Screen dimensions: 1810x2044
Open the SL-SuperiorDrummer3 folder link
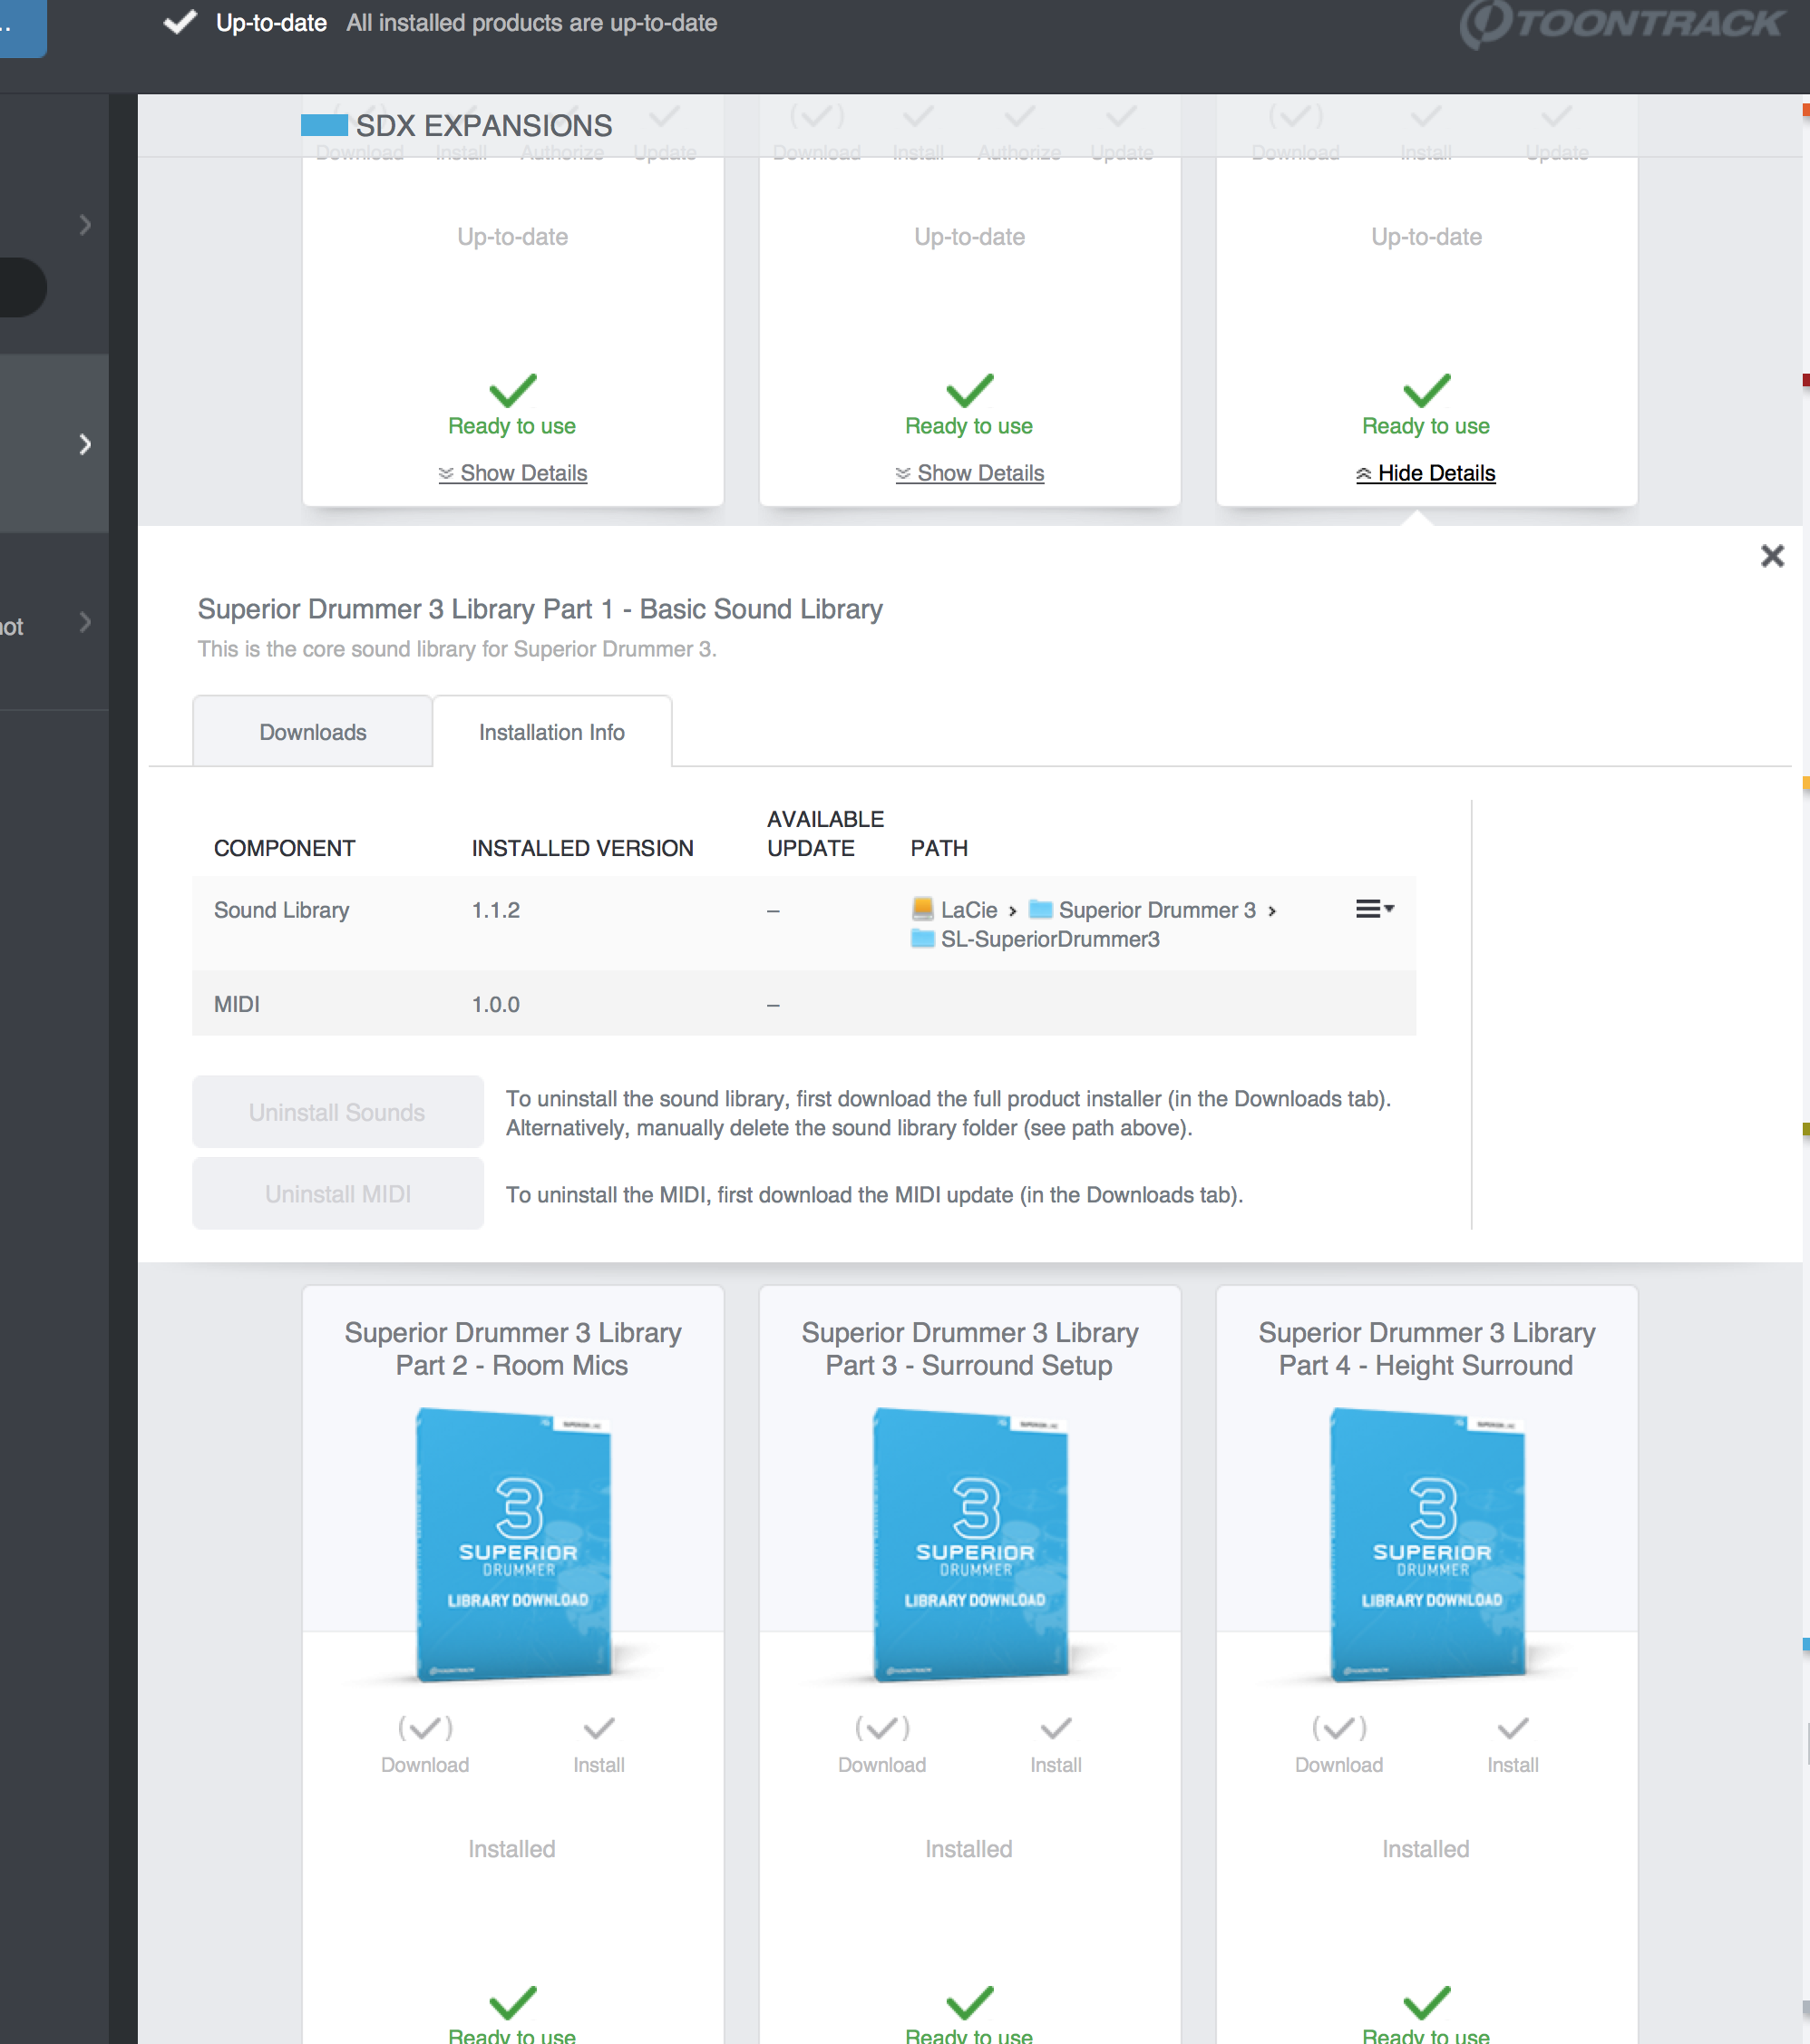coord(1048,939)
